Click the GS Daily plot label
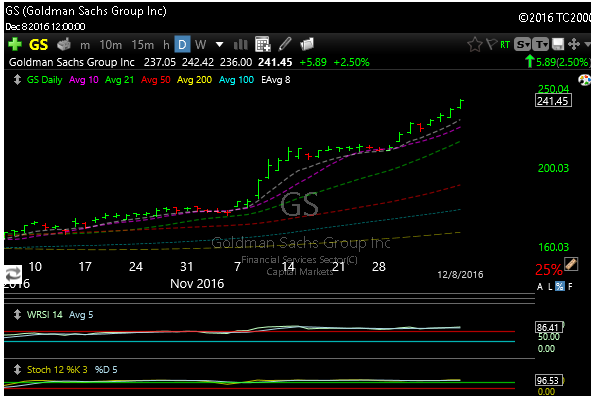Screen dimensions: 591x396 (x=44, y=80)
